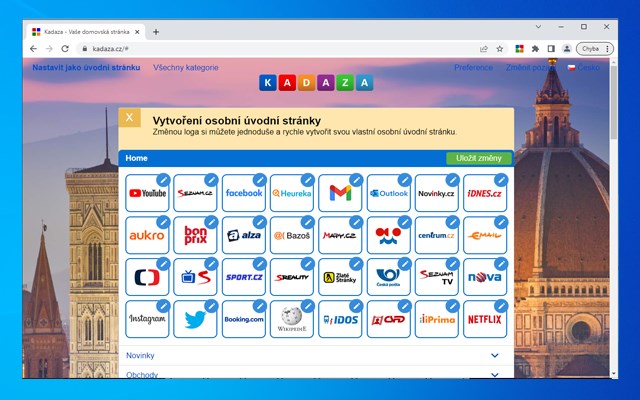Open the Seznam TV tile
640x400 pixels.
437,277
